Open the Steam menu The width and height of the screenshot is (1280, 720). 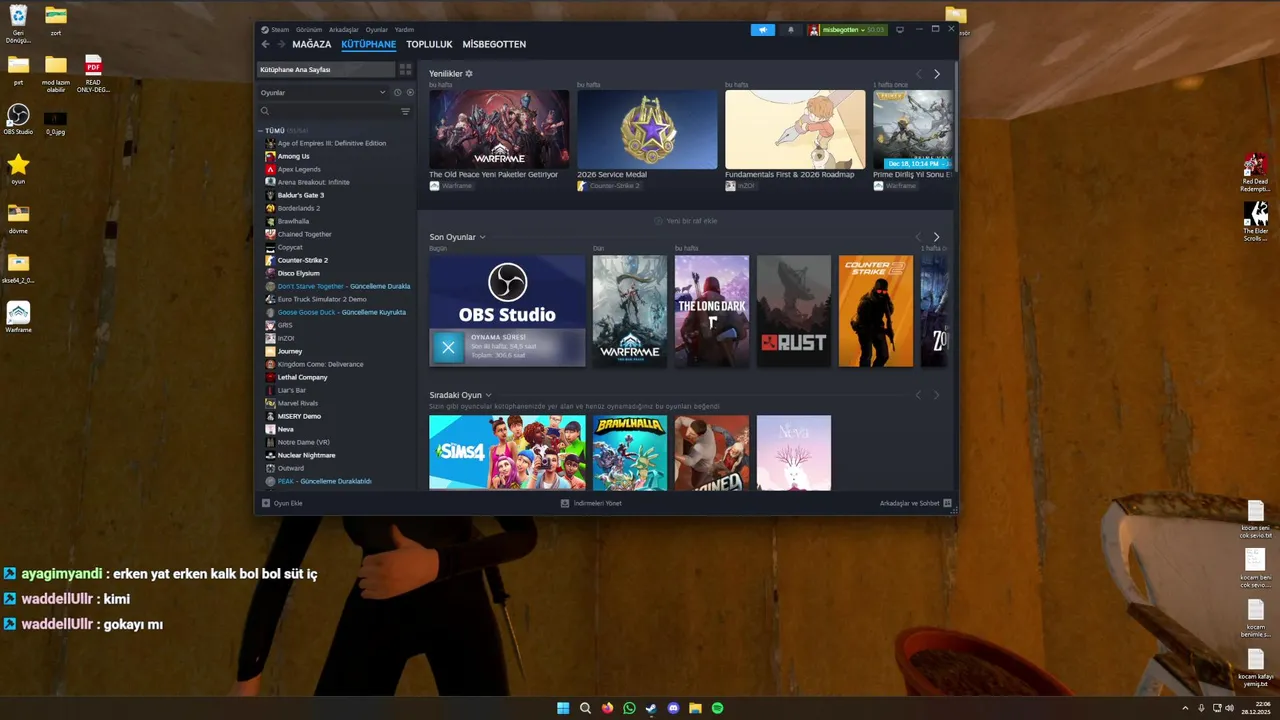(x=274, y=30)
